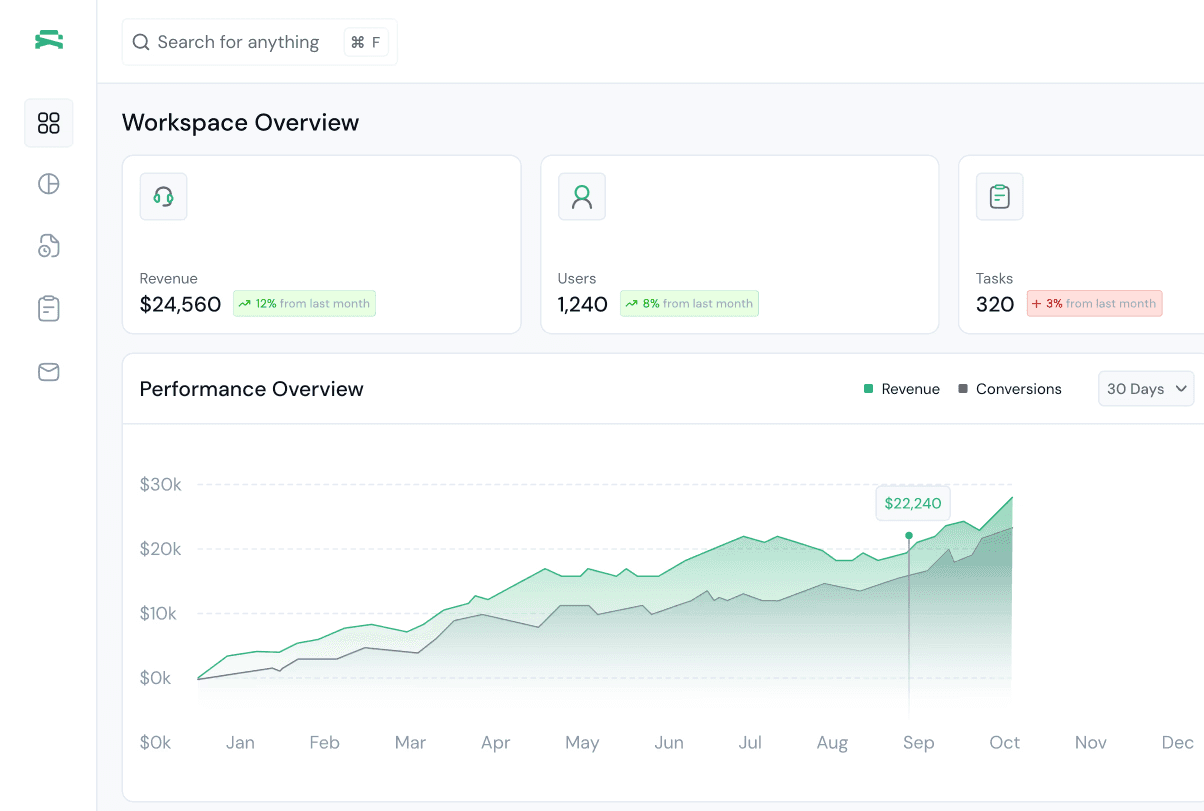Click the $24,560 revenue value
Screen dimensions: 1204x811
pos(180,305)
